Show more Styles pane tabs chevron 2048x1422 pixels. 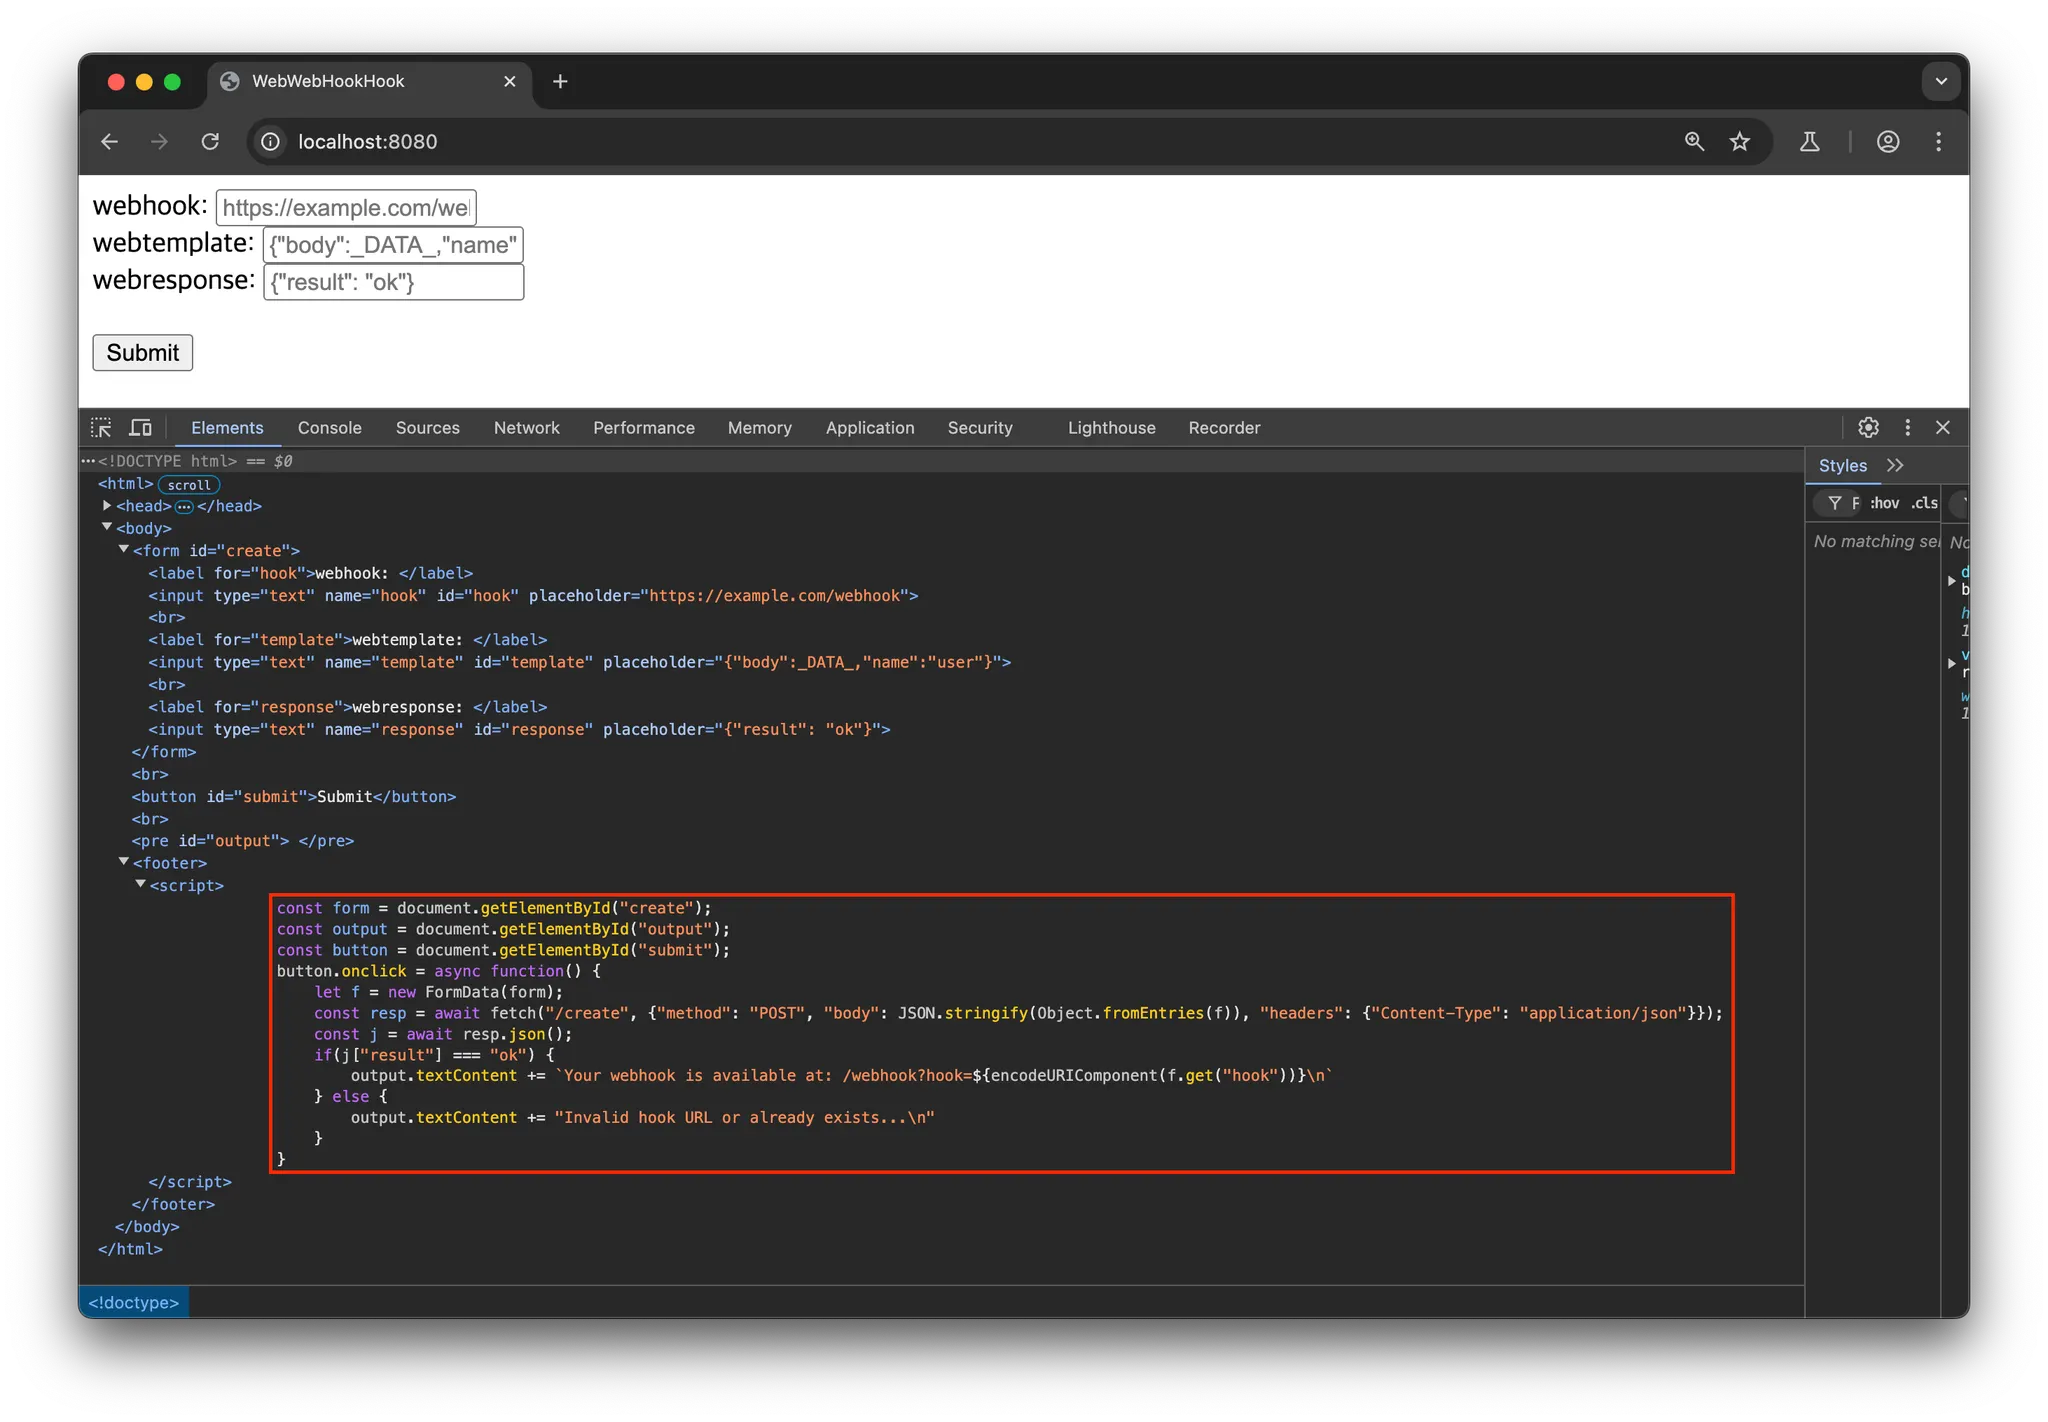click(1895, 466)
